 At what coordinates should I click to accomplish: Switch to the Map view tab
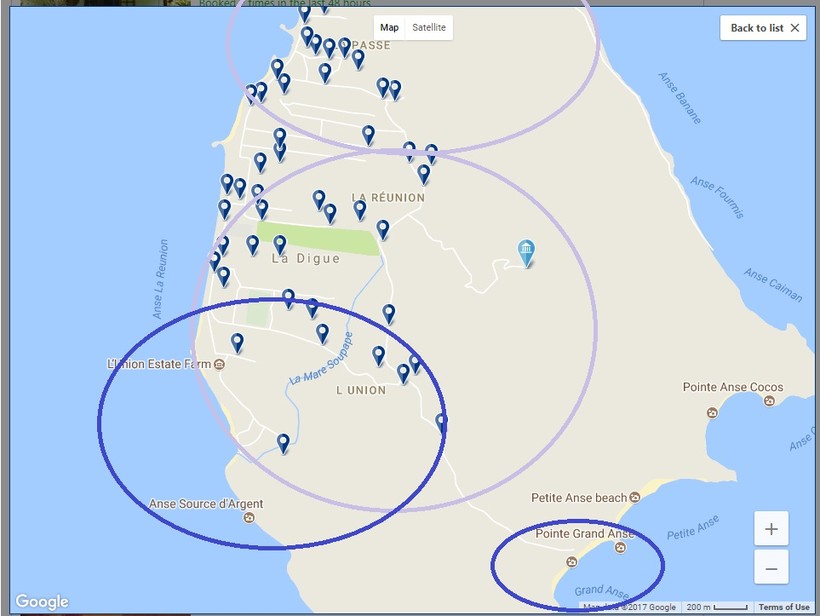[389, 28]
